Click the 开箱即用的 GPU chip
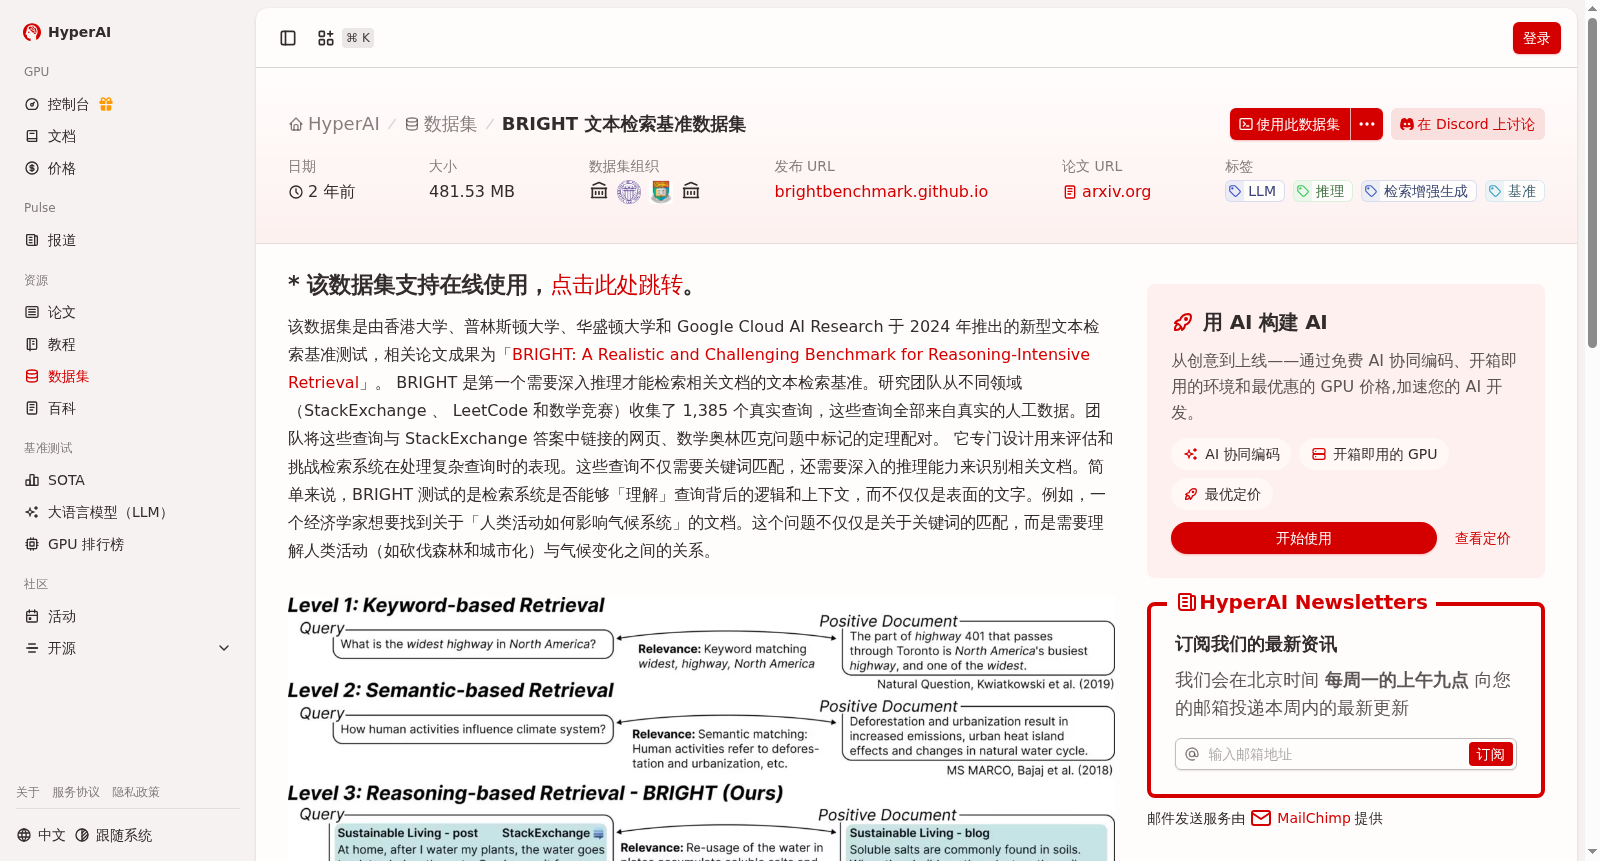 click(x=1374, y=454)
